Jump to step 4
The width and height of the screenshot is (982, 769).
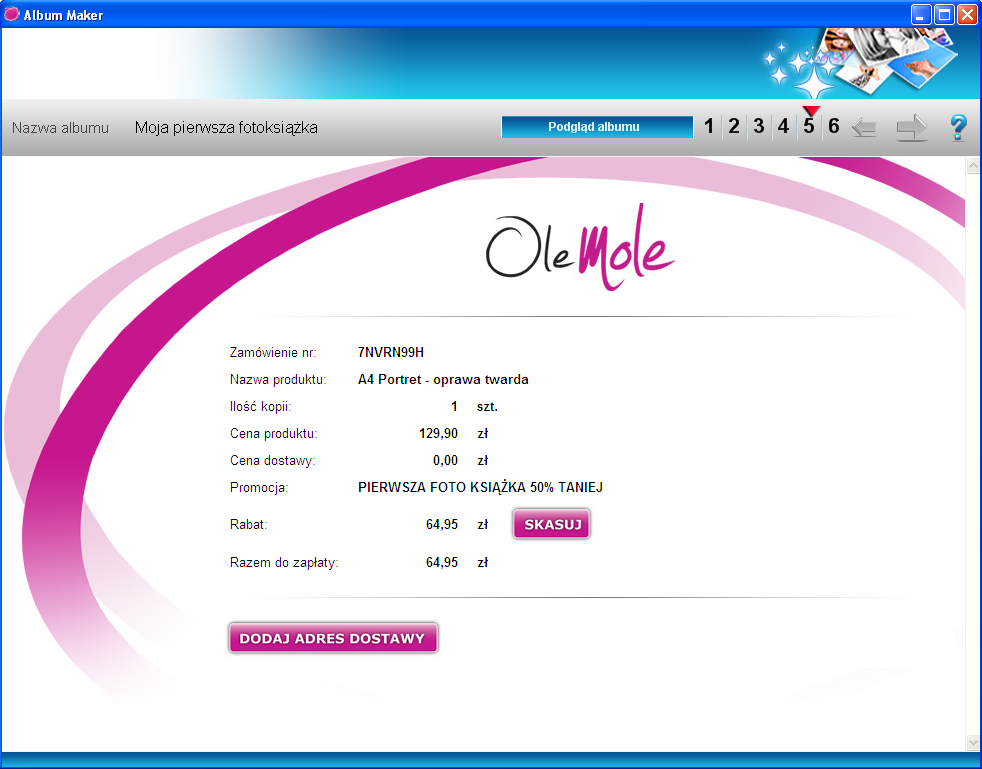783,126
